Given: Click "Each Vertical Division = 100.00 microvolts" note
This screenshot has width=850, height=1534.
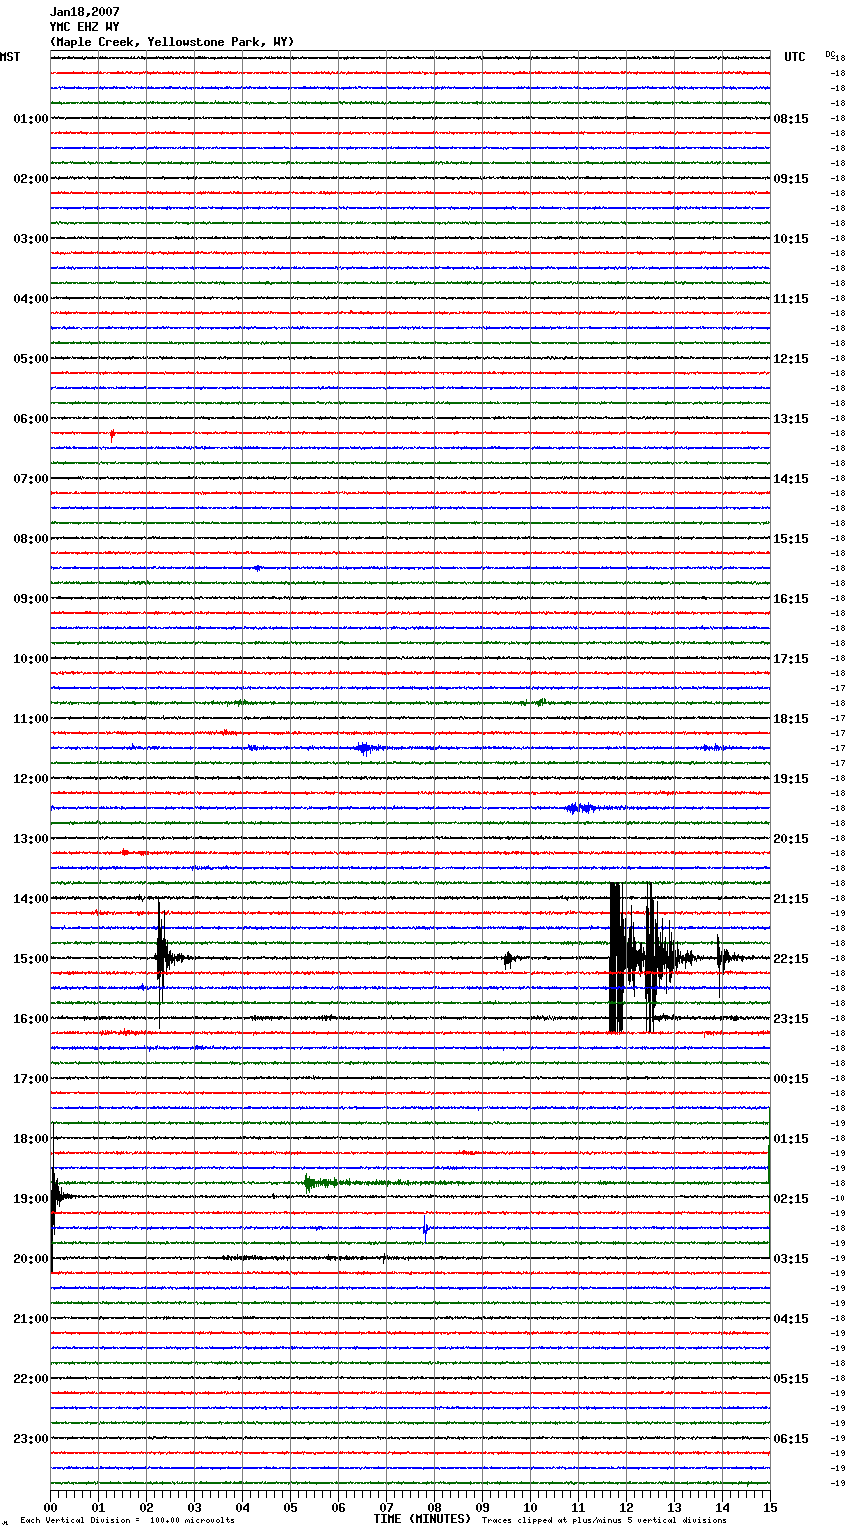Looking at the screenshot, I should [x=127, y=1521].
